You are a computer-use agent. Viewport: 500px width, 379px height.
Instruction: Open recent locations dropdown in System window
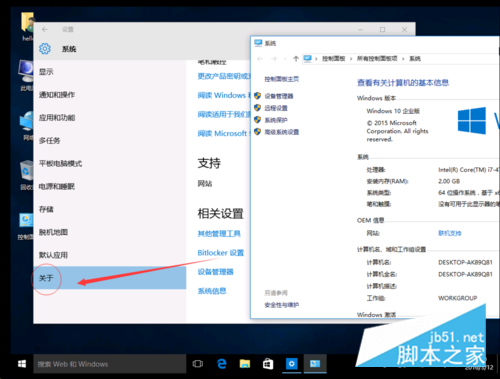pyautogui.click(x=285, y=59)
